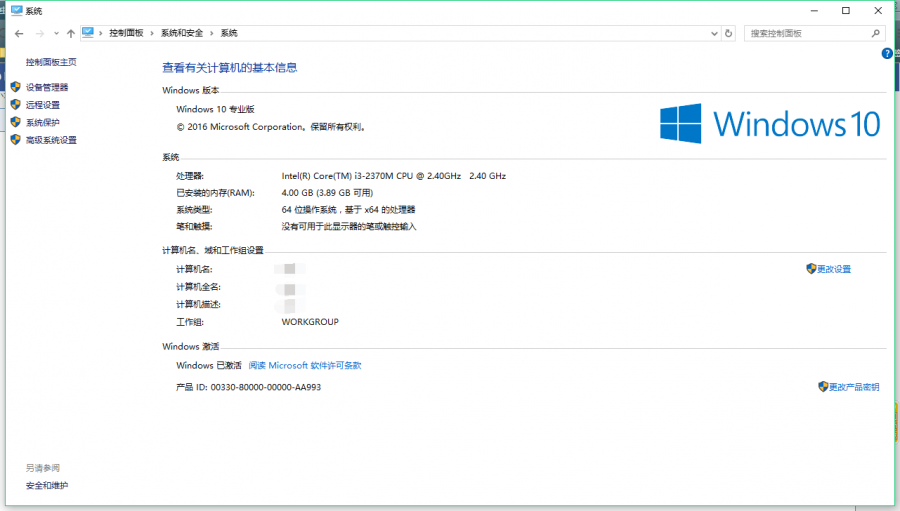The image size is (900, 511).
Task: Click shield icon beside 设备管理器
Action: [15, 87]
